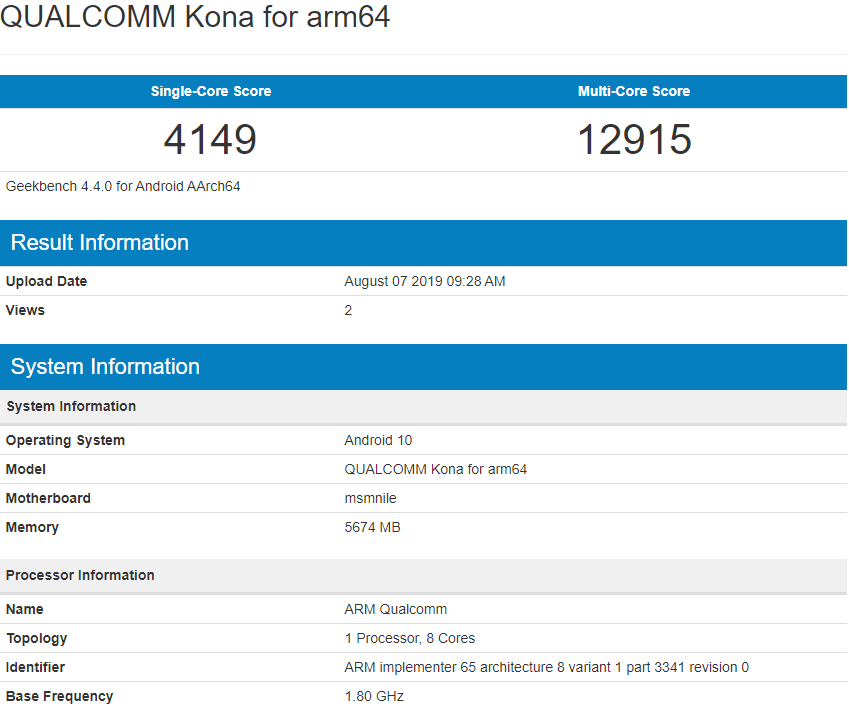Click the date 'August 07 2019 09:28 AM'
The image size is (849, 716).
[x=424, y=281]
